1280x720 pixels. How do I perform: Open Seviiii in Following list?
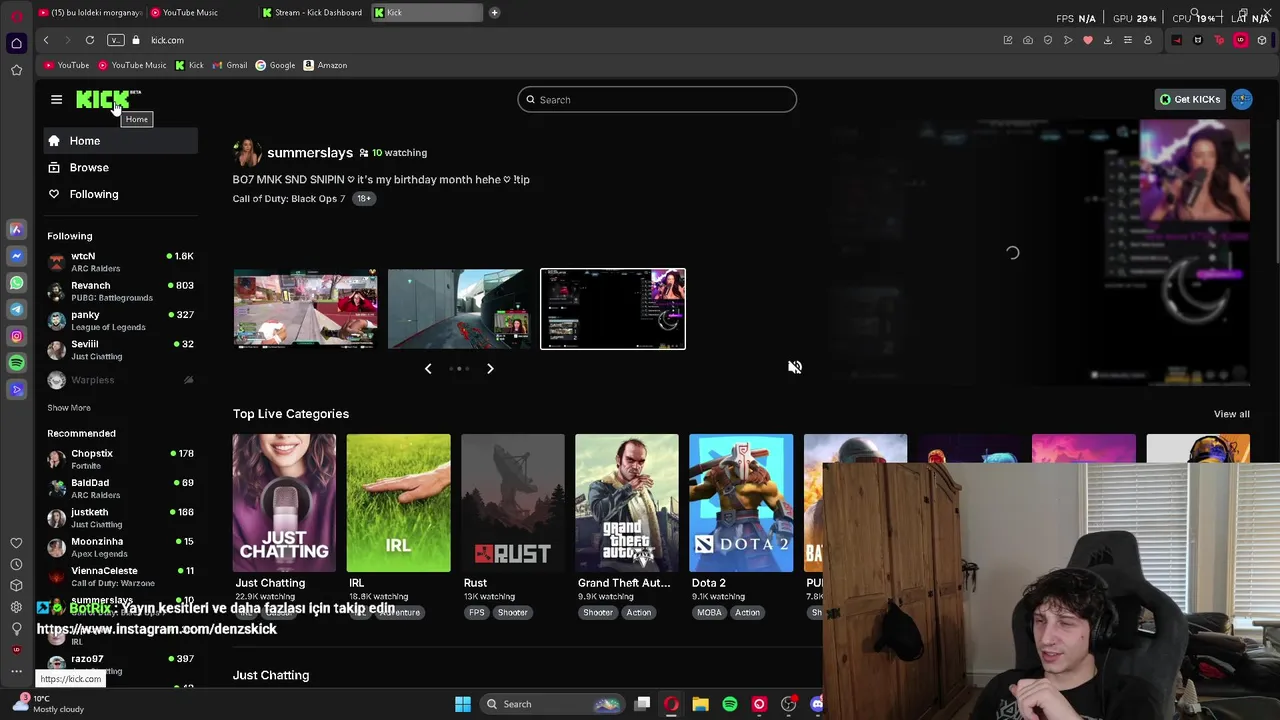[x=121, y=350]
